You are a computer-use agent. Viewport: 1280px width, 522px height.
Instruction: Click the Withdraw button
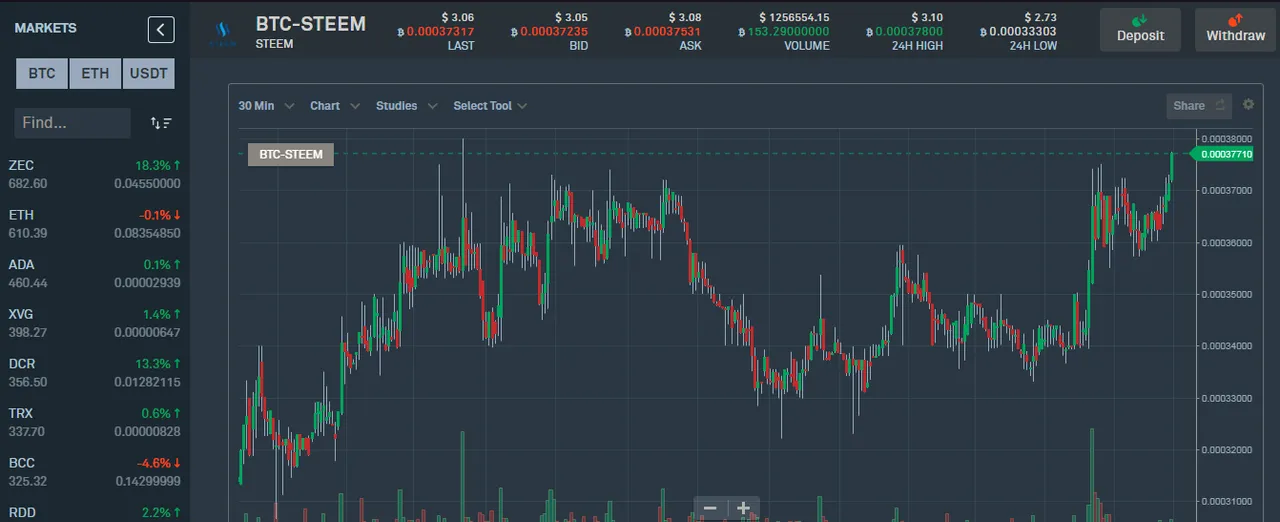[1235, 29]
